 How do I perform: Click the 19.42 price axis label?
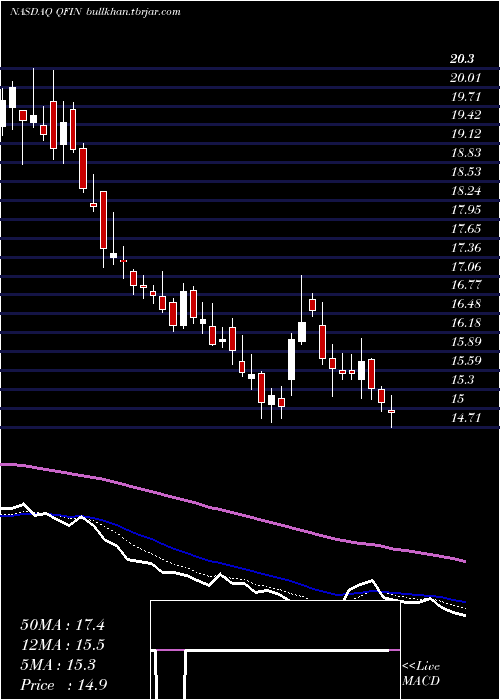point(466,115)
